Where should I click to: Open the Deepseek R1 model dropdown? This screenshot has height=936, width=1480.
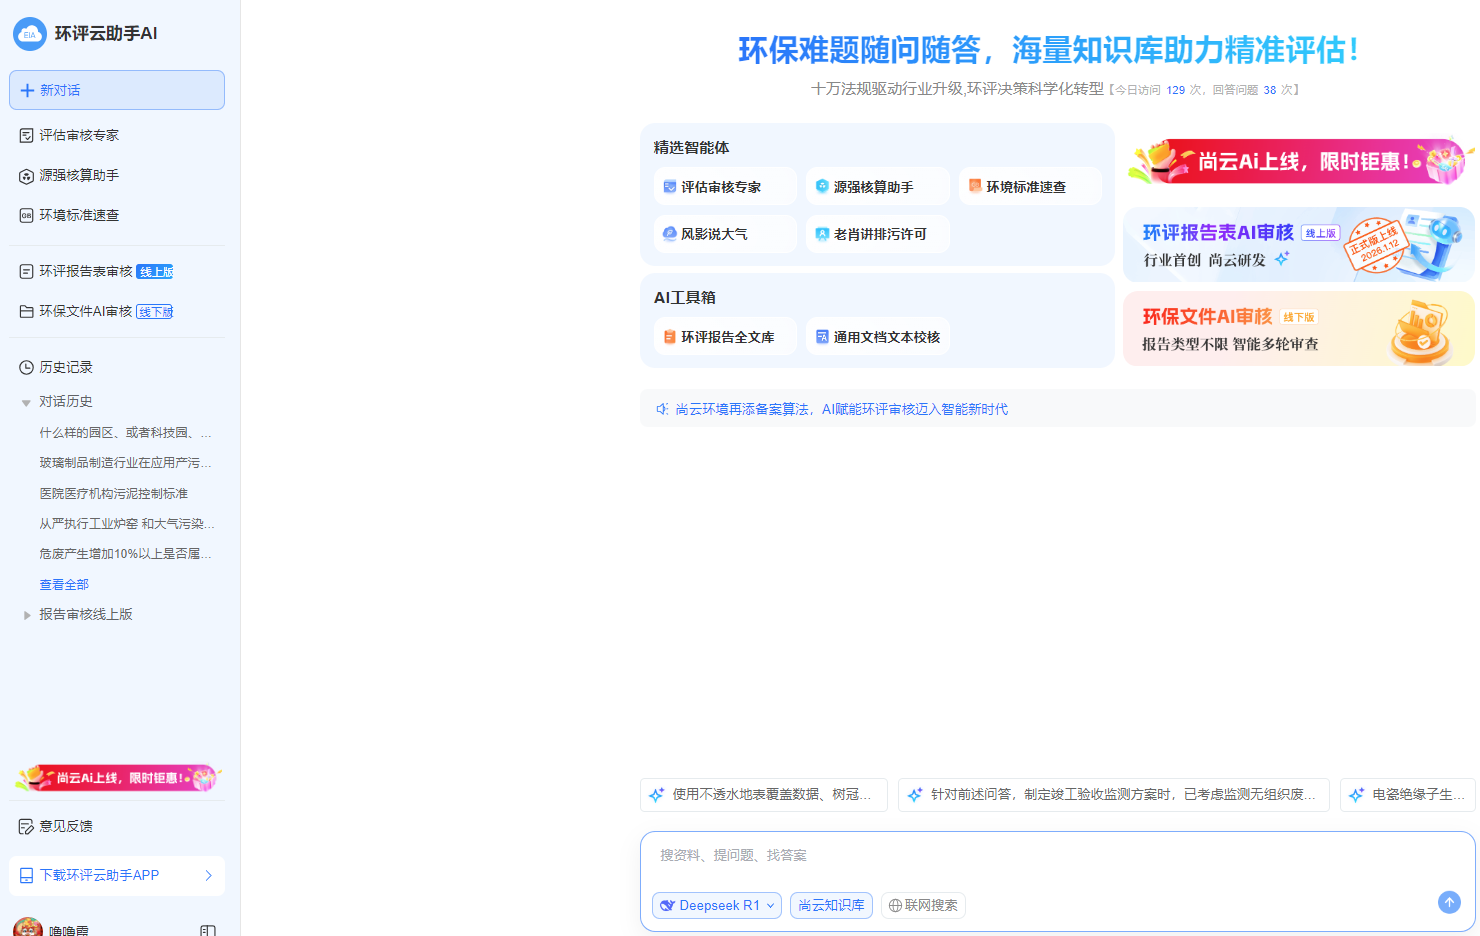(x=717, y=905)
